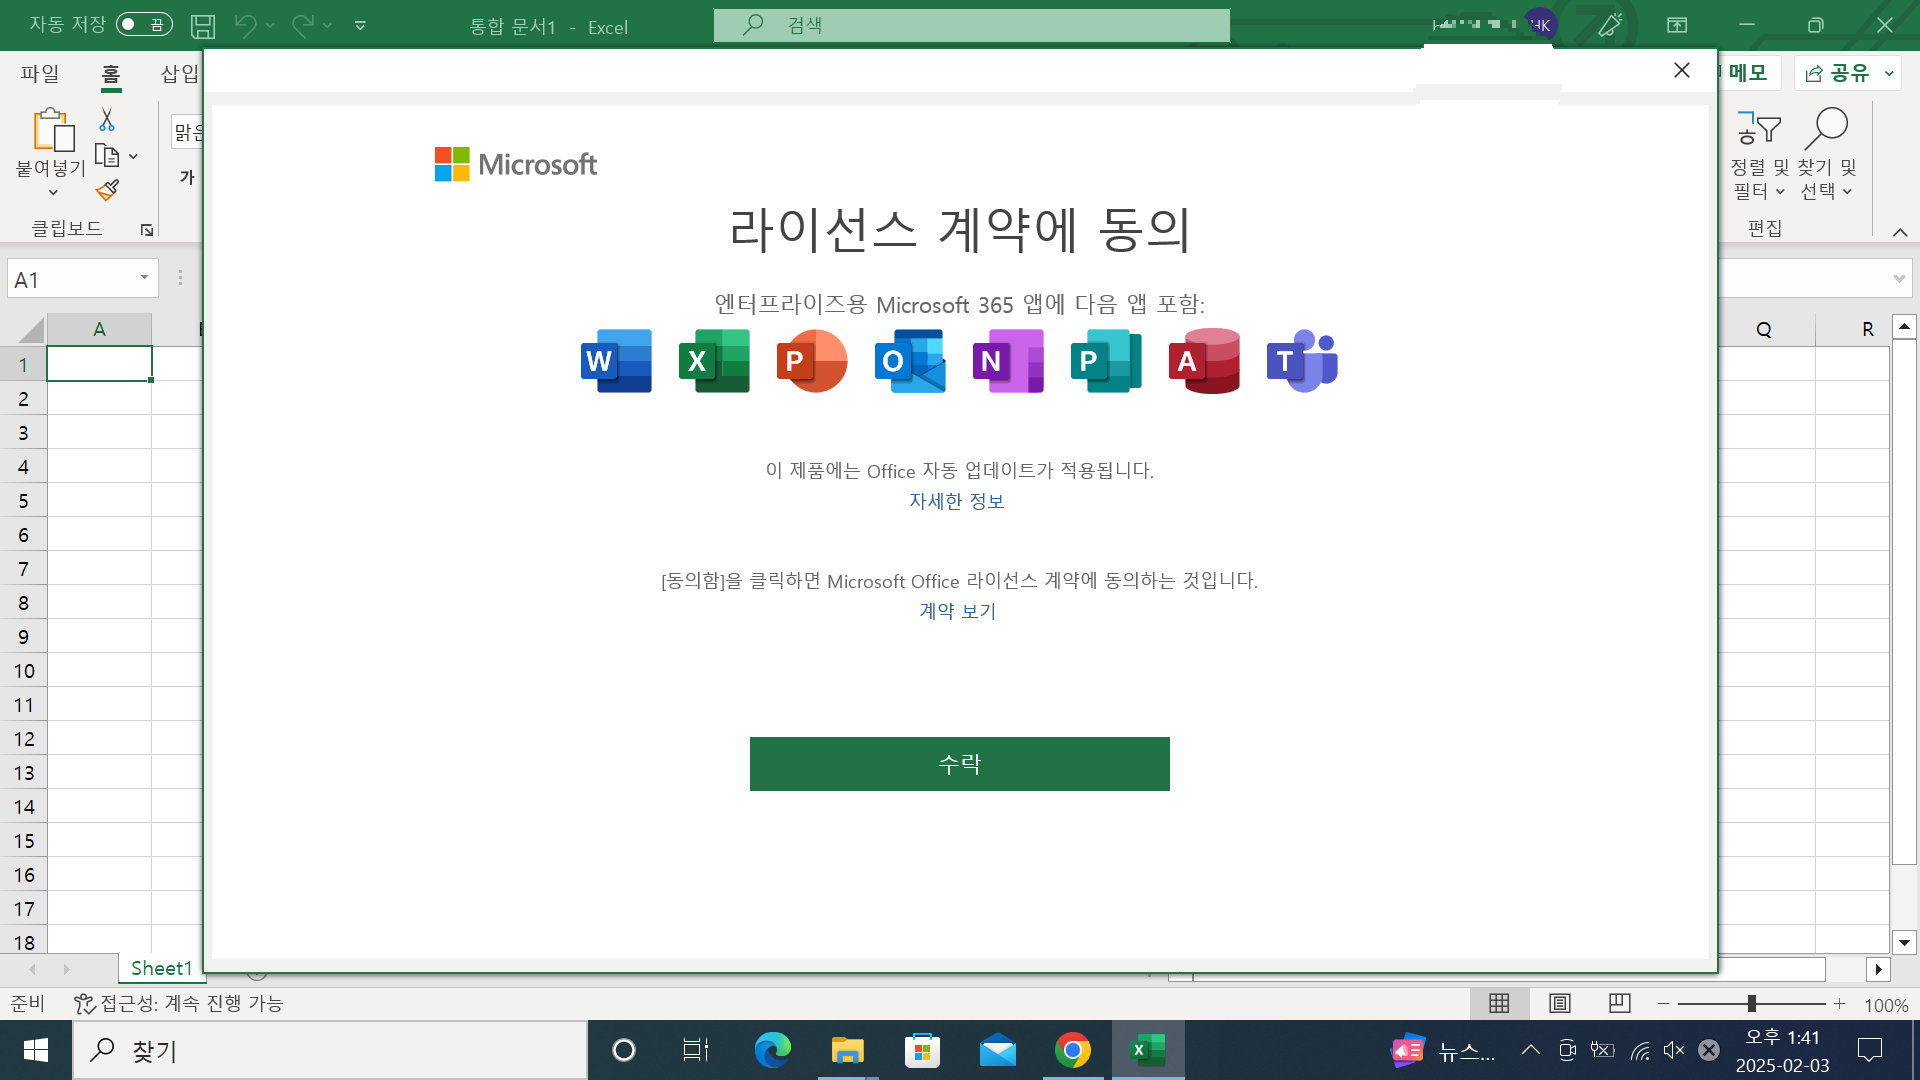The height and width of the screenshot is (1080, 1920).
Task: Collapse the ribbon with chevron
Action: [1899, 232]
